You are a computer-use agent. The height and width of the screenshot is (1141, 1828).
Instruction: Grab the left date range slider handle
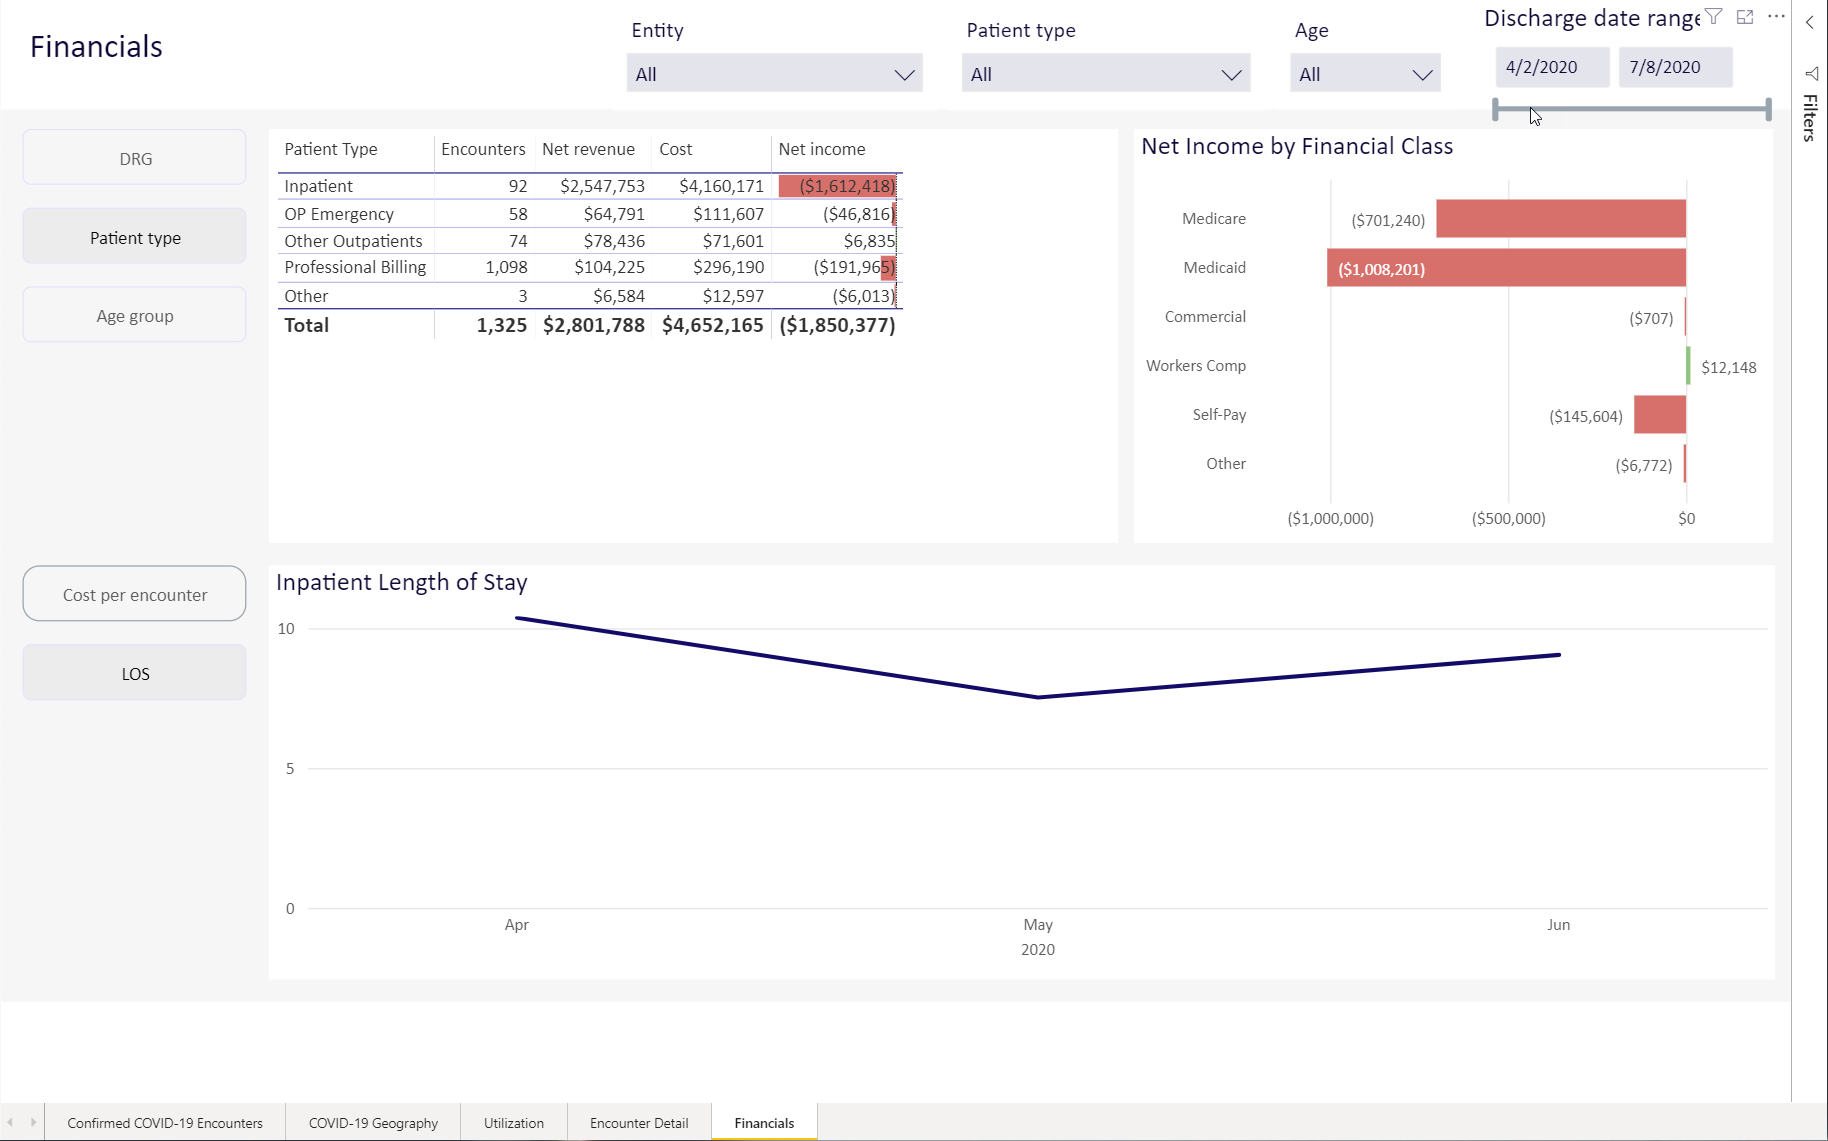pos(1496,109)
